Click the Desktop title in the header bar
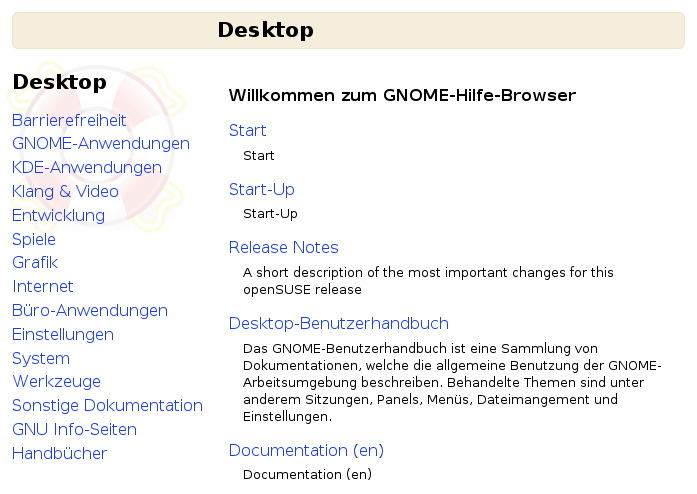 pos(265,30)
